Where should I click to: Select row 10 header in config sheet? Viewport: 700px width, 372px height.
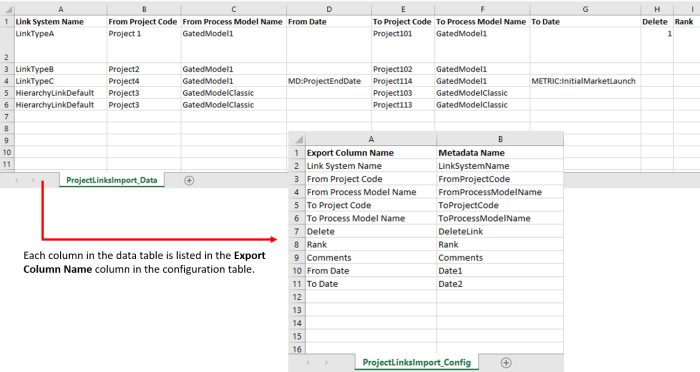(297, 271)
